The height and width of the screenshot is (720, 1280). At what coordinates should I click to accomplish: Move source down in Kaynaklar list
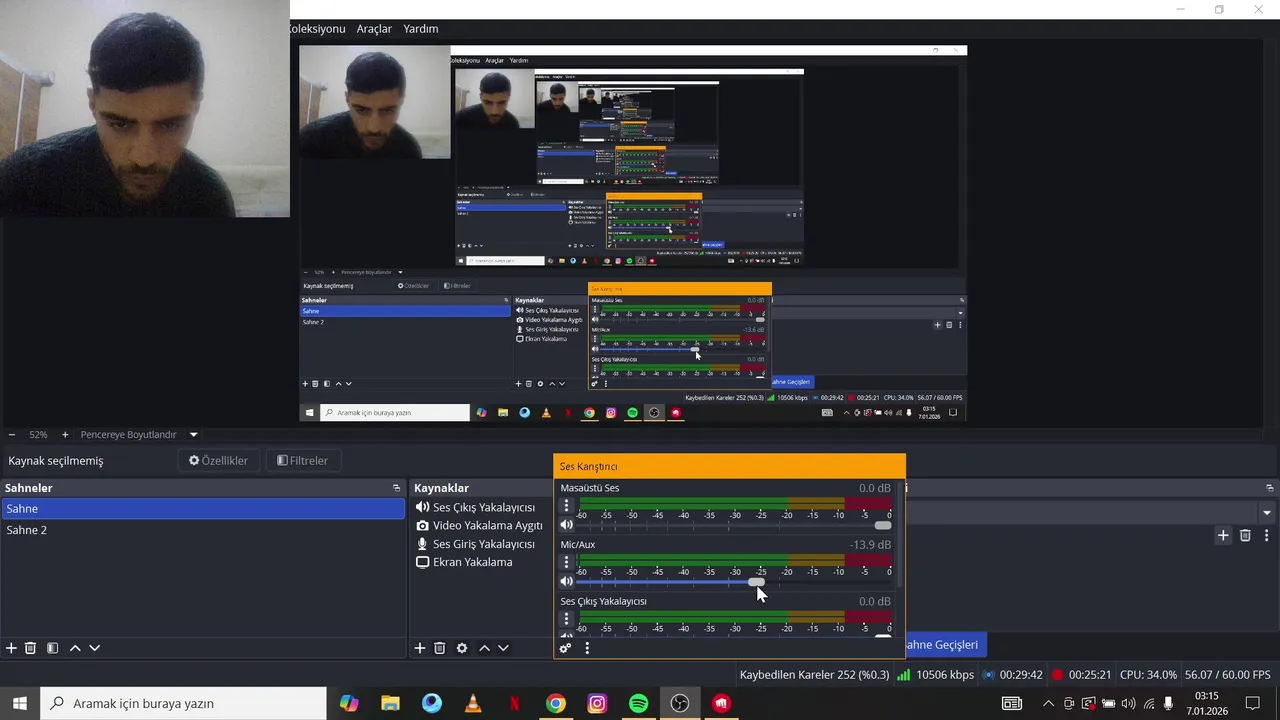(x=503, y=648)
